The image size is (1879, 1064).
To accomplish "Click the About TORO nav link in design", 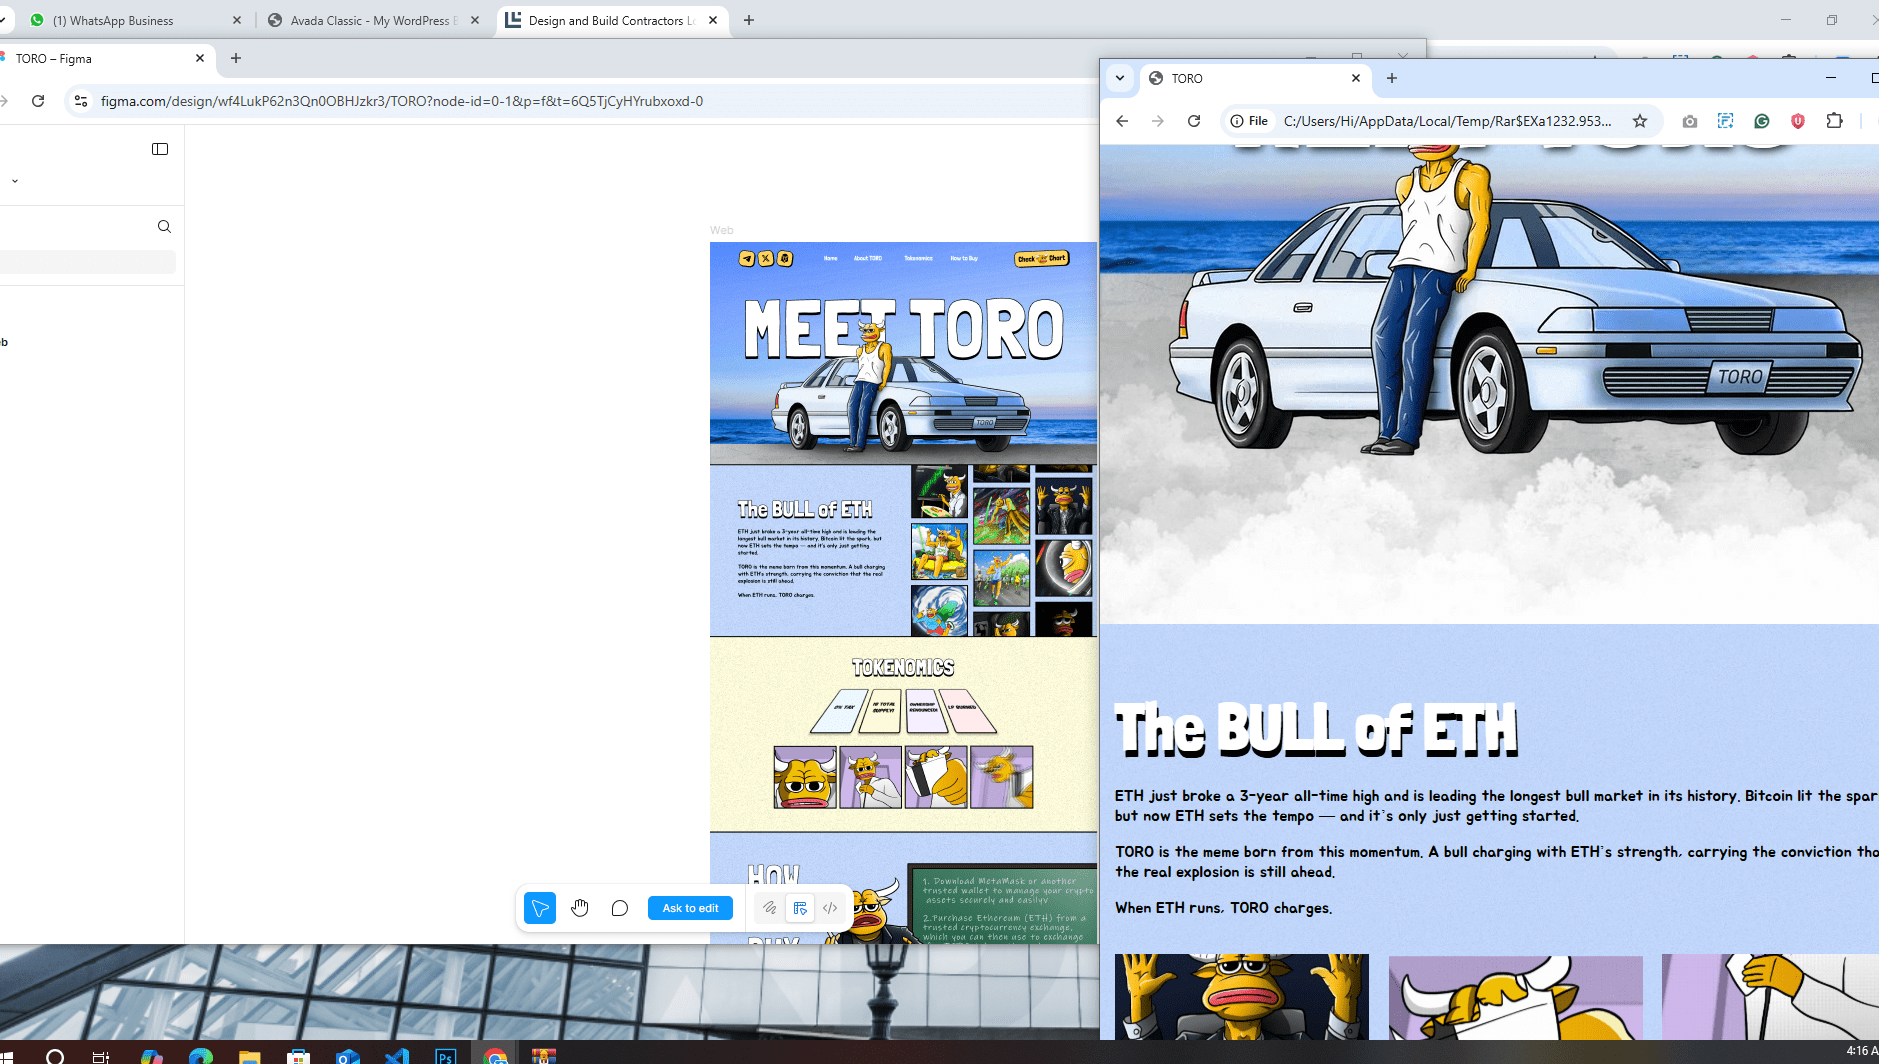I will pos(868,258).
